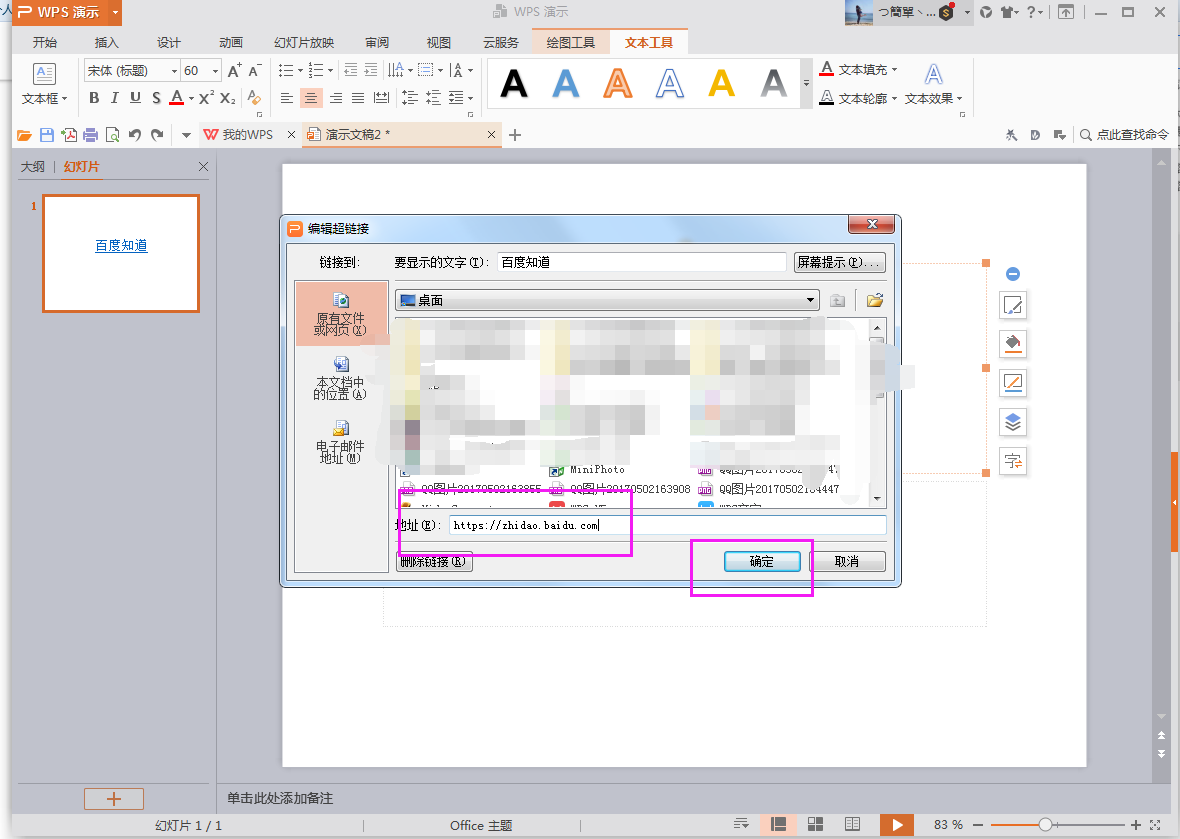Go up one folder level in dialog
1180x839 pixels.
837,300
